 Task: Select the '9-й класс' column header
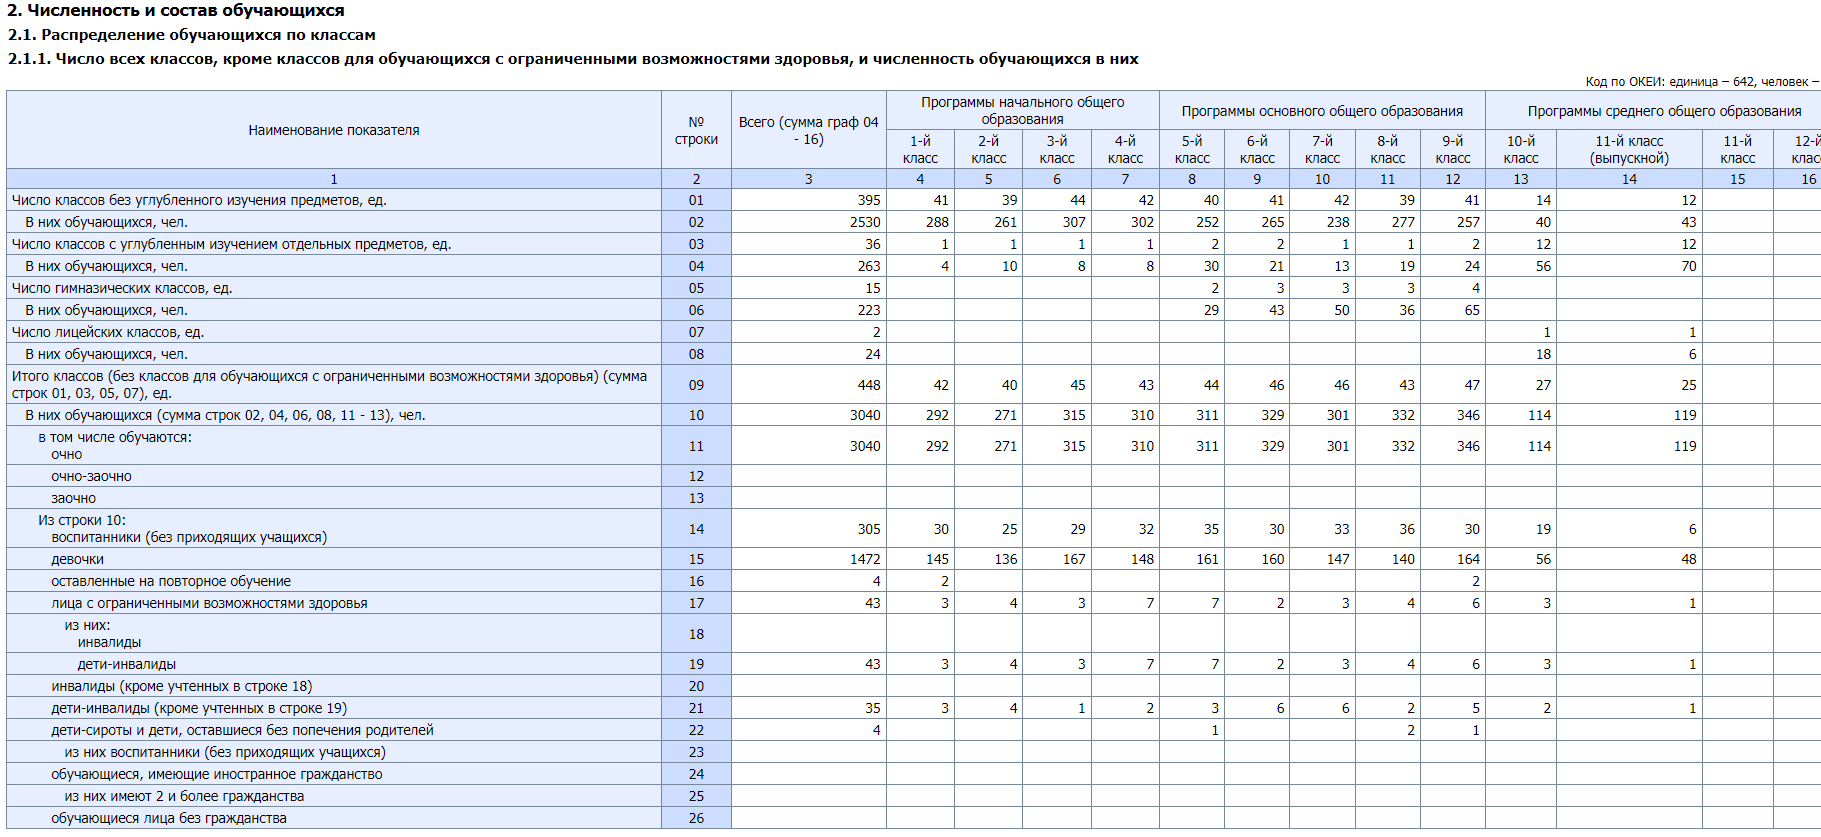click(x=1452, y=149)
